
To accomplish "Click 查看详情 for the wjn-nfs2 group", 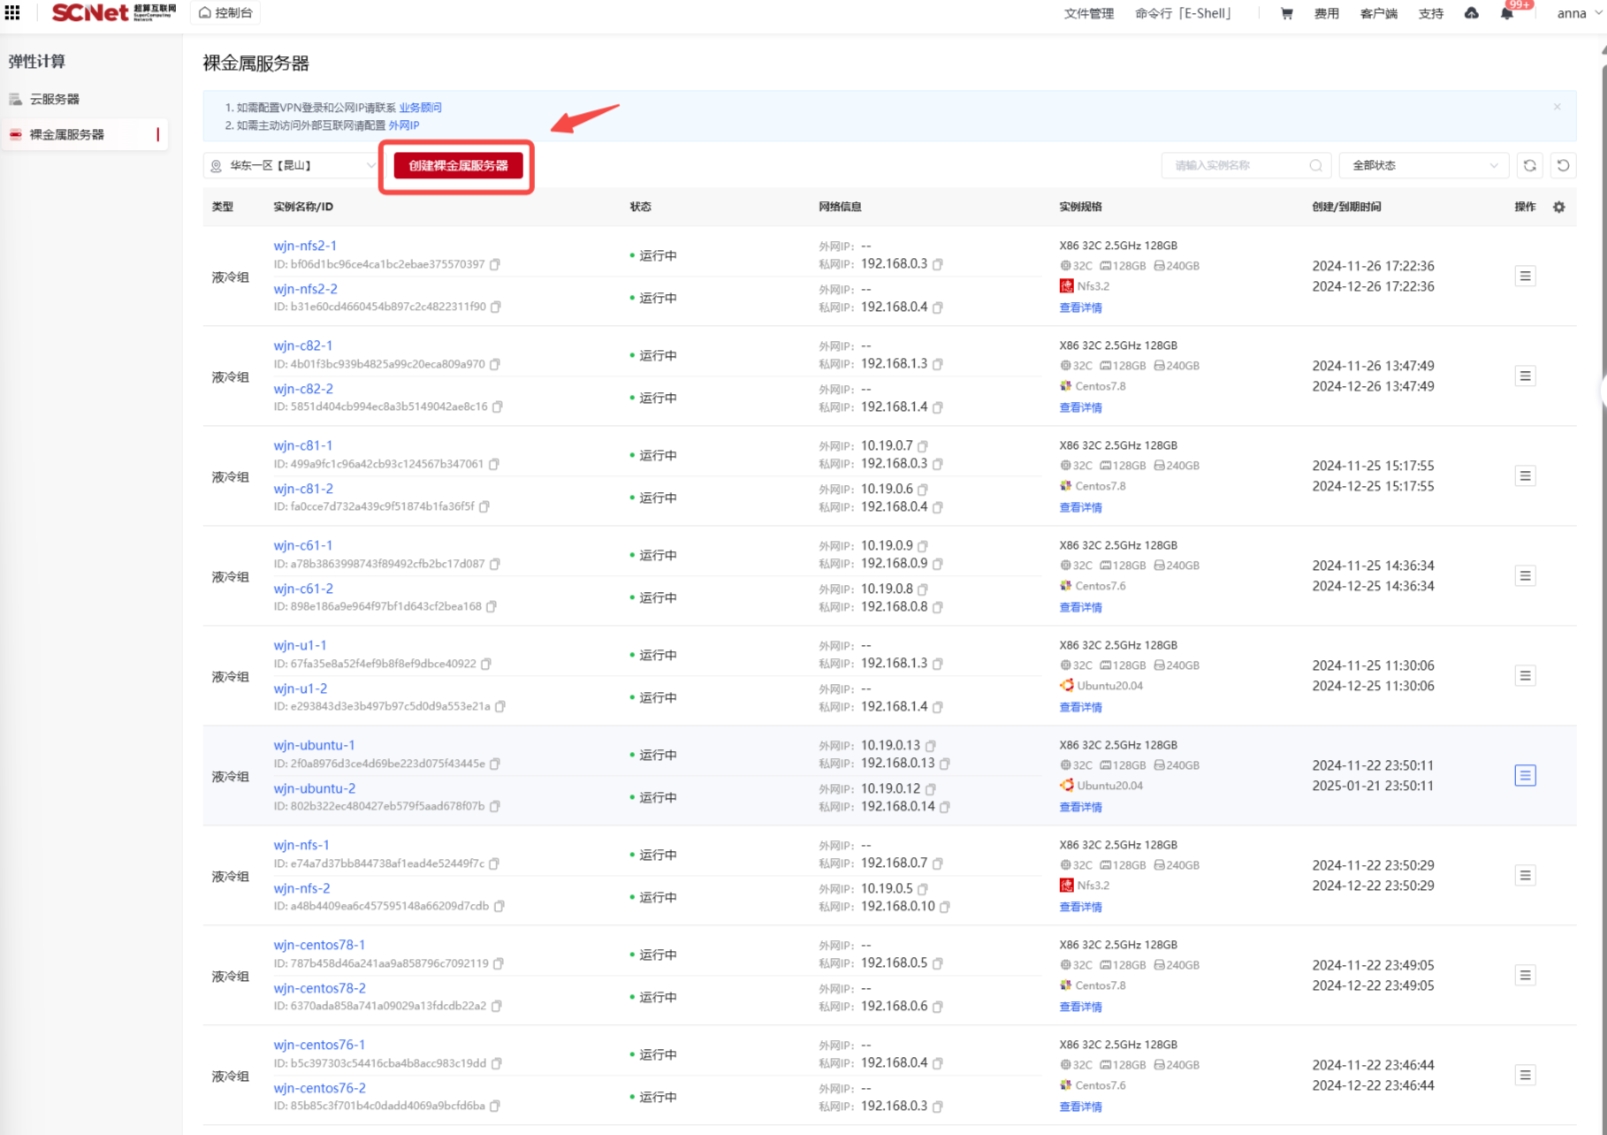I will pos(1080,308).
